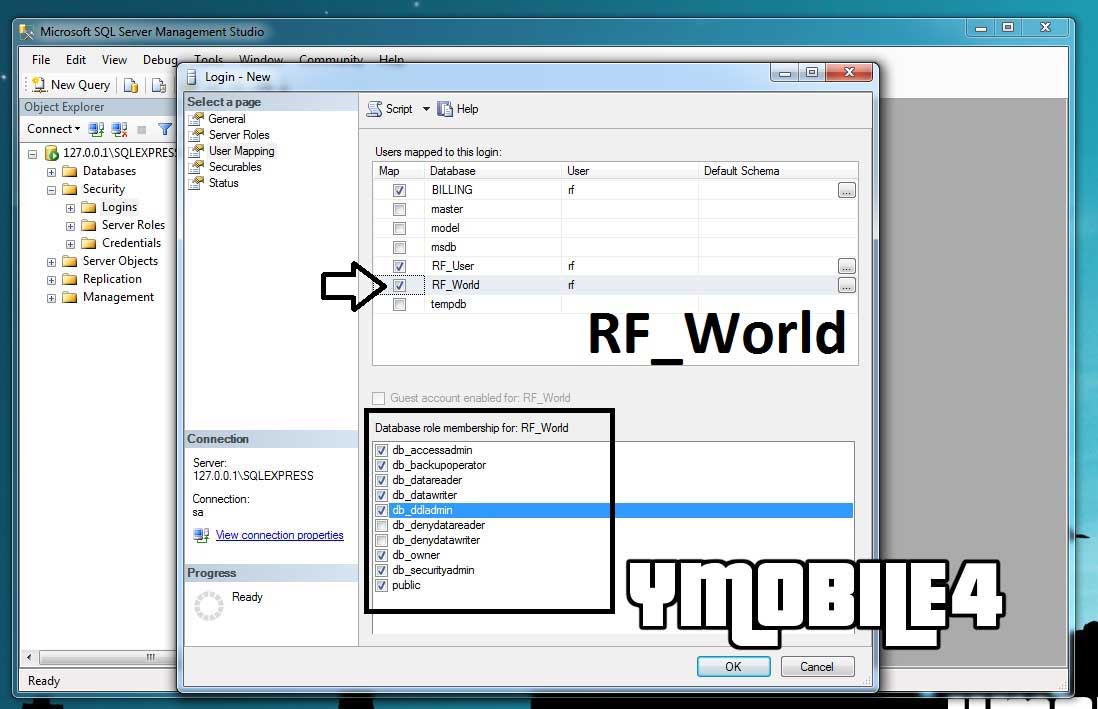The image size is (1098, 709).
Task: Open default schema browse button for RF_World
Action: point(846,285)
